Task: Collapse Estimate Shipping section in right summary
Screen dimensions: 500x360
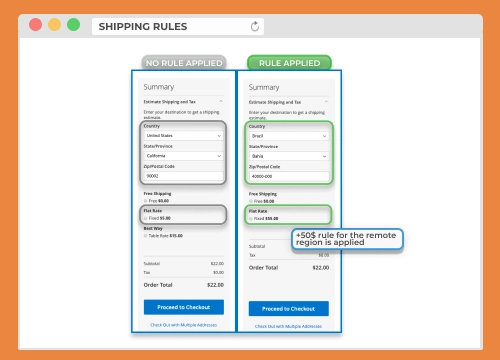Action: coord(326,102)
